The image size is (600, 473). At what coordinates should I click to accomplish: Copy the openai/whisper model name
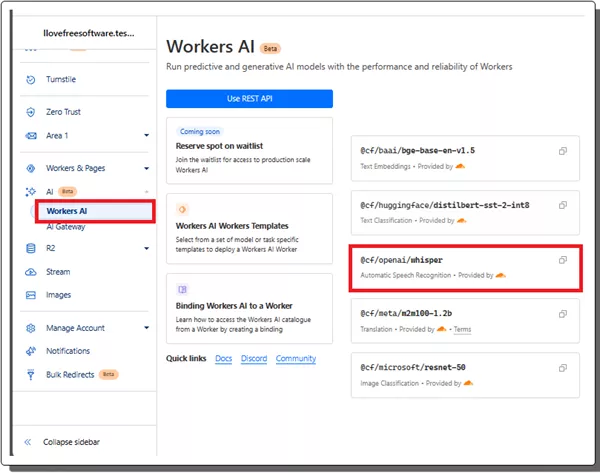[562, 260]
